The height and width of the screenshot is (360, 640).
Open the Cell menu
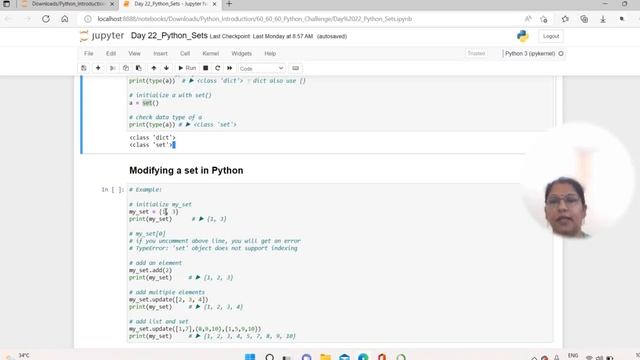(185, 53)
